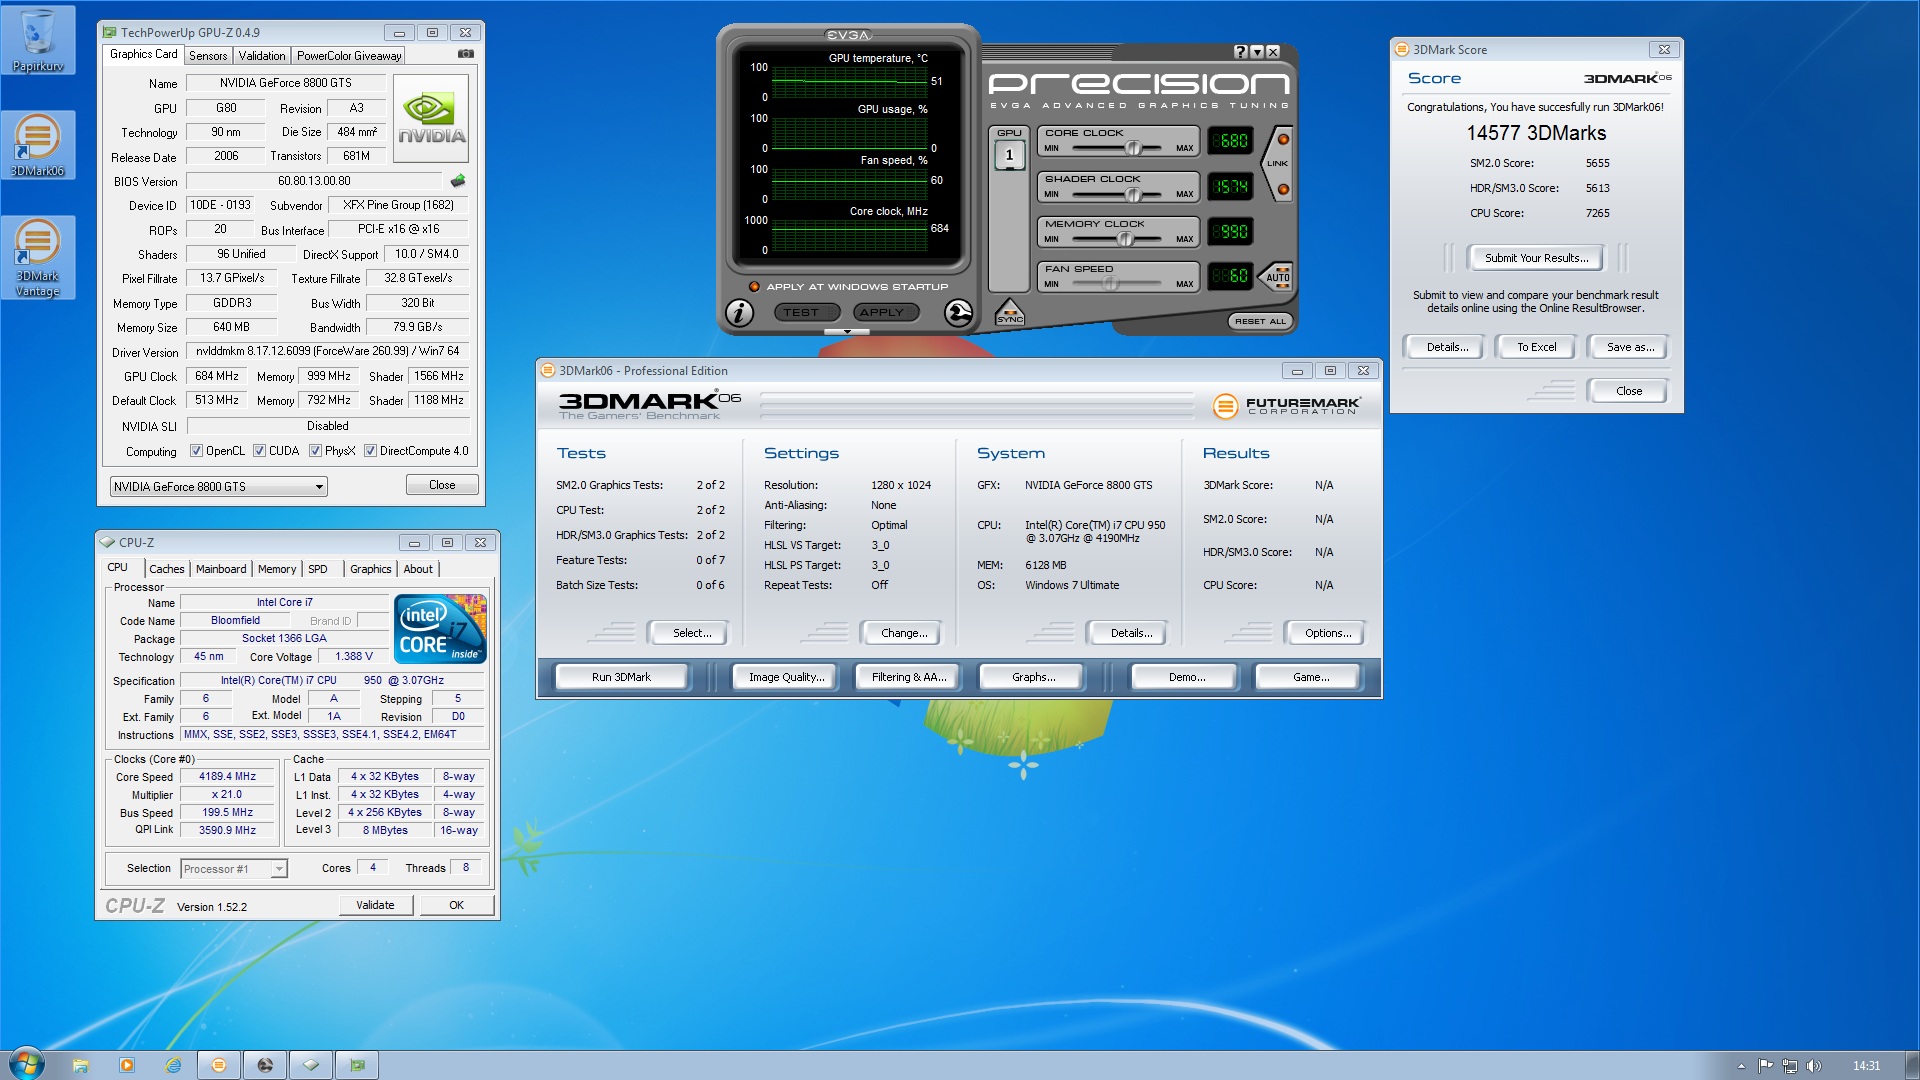
Task: Click Reset All in Precision
Action: (x=1260, y=321)
